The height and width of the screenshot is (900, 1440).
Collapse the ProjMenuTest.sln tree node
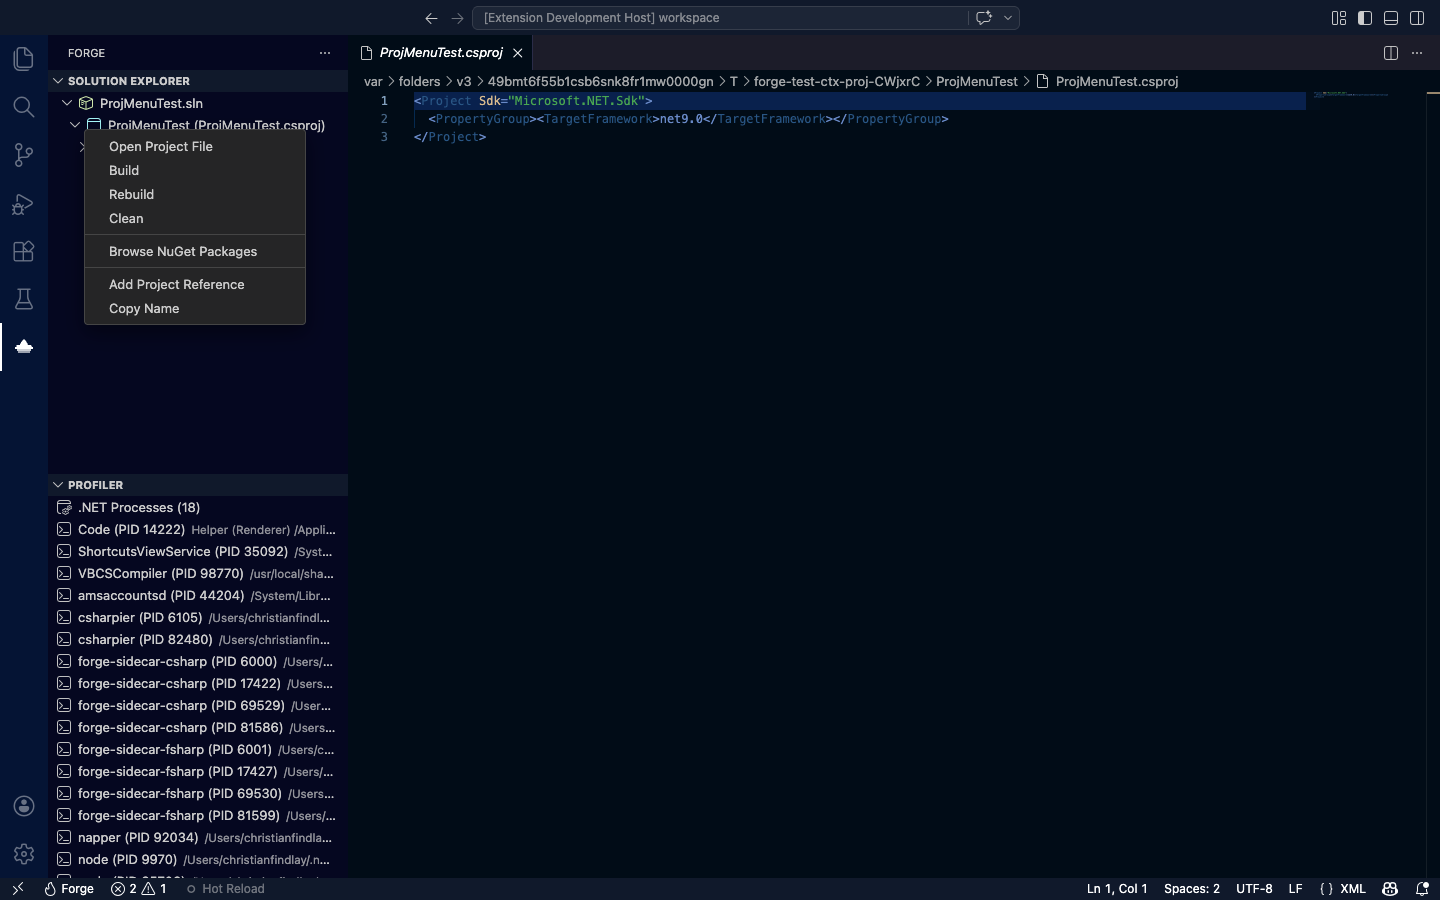(x=67, y=103)
